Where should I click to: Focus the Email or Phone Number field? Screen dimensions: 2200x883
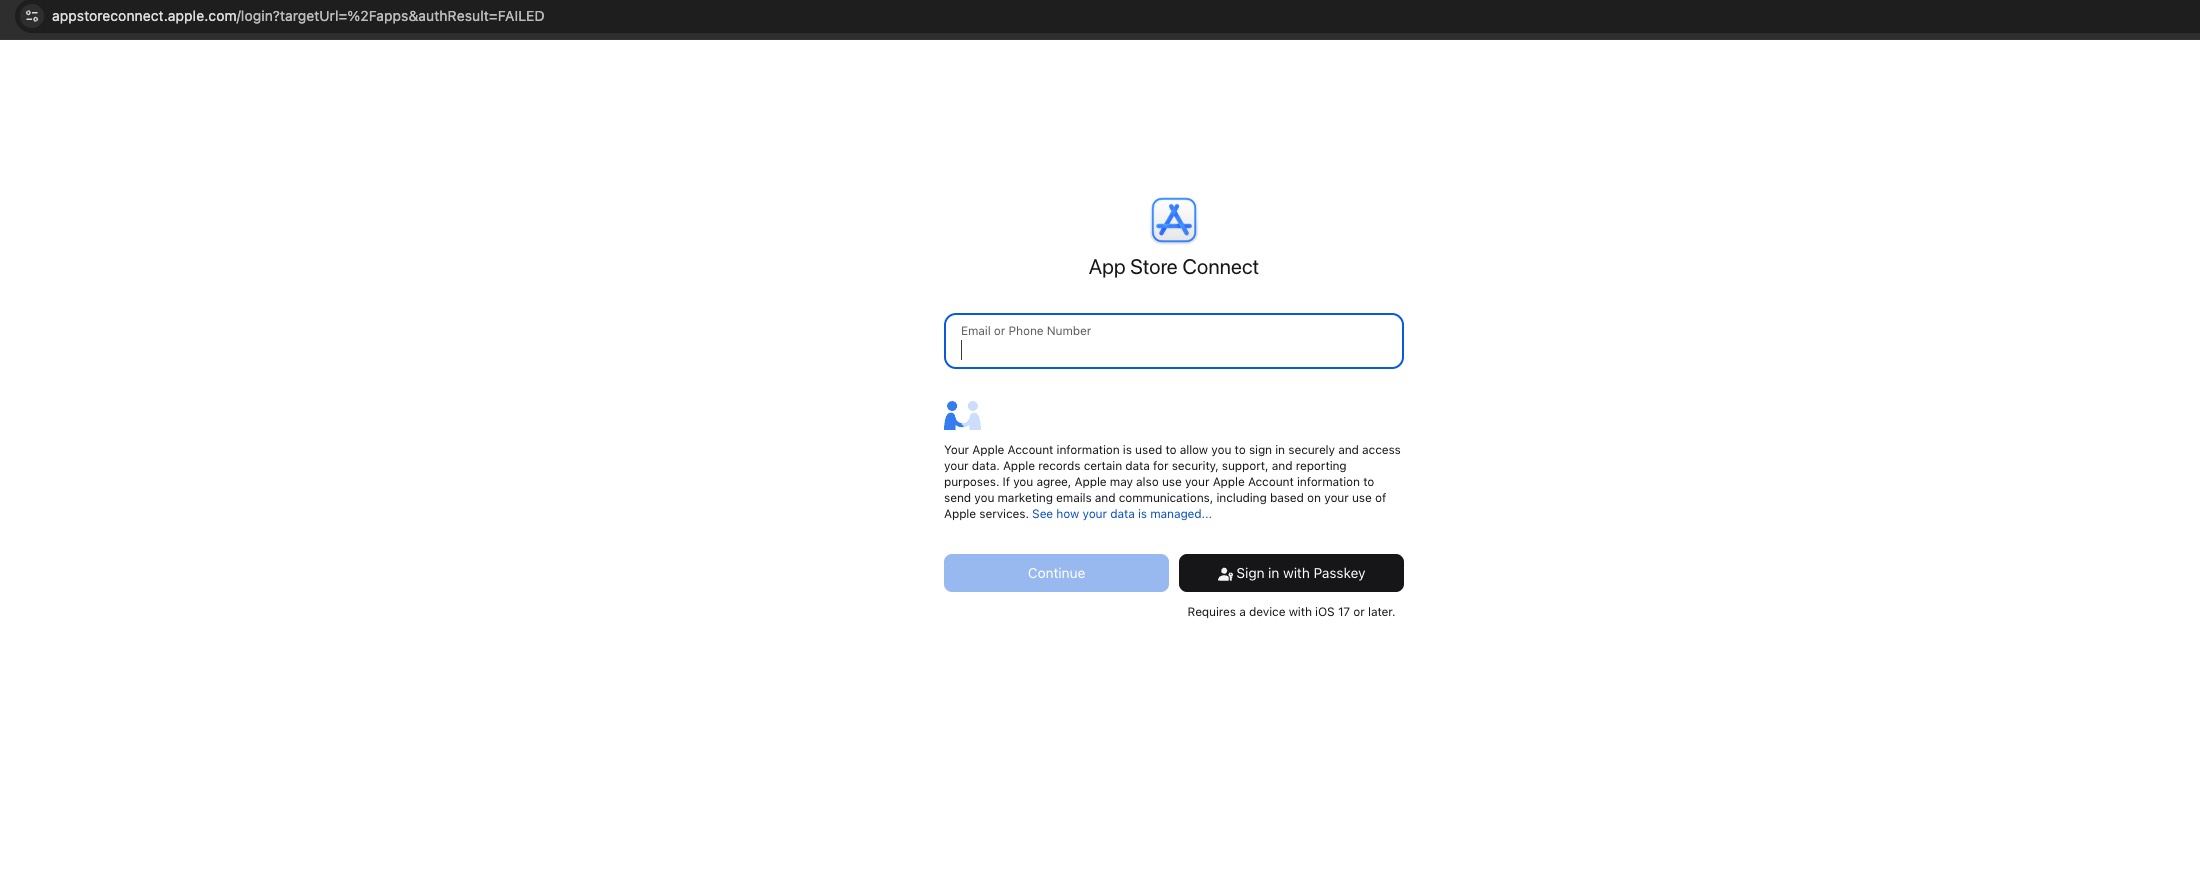(1173, 341)
